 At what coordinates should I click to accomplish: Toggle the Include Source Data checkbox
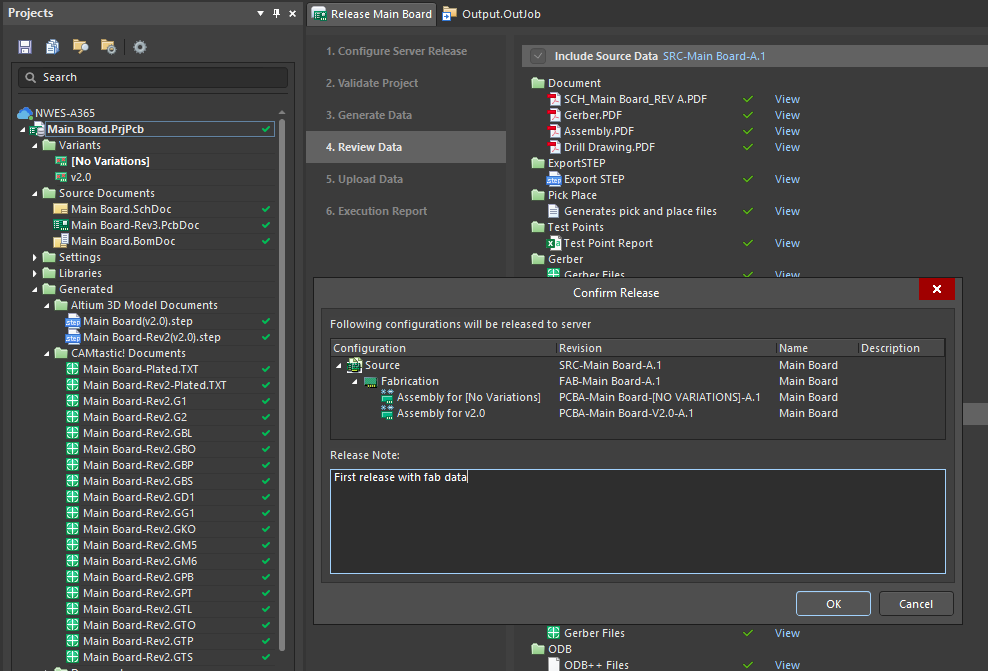point(538,56)
